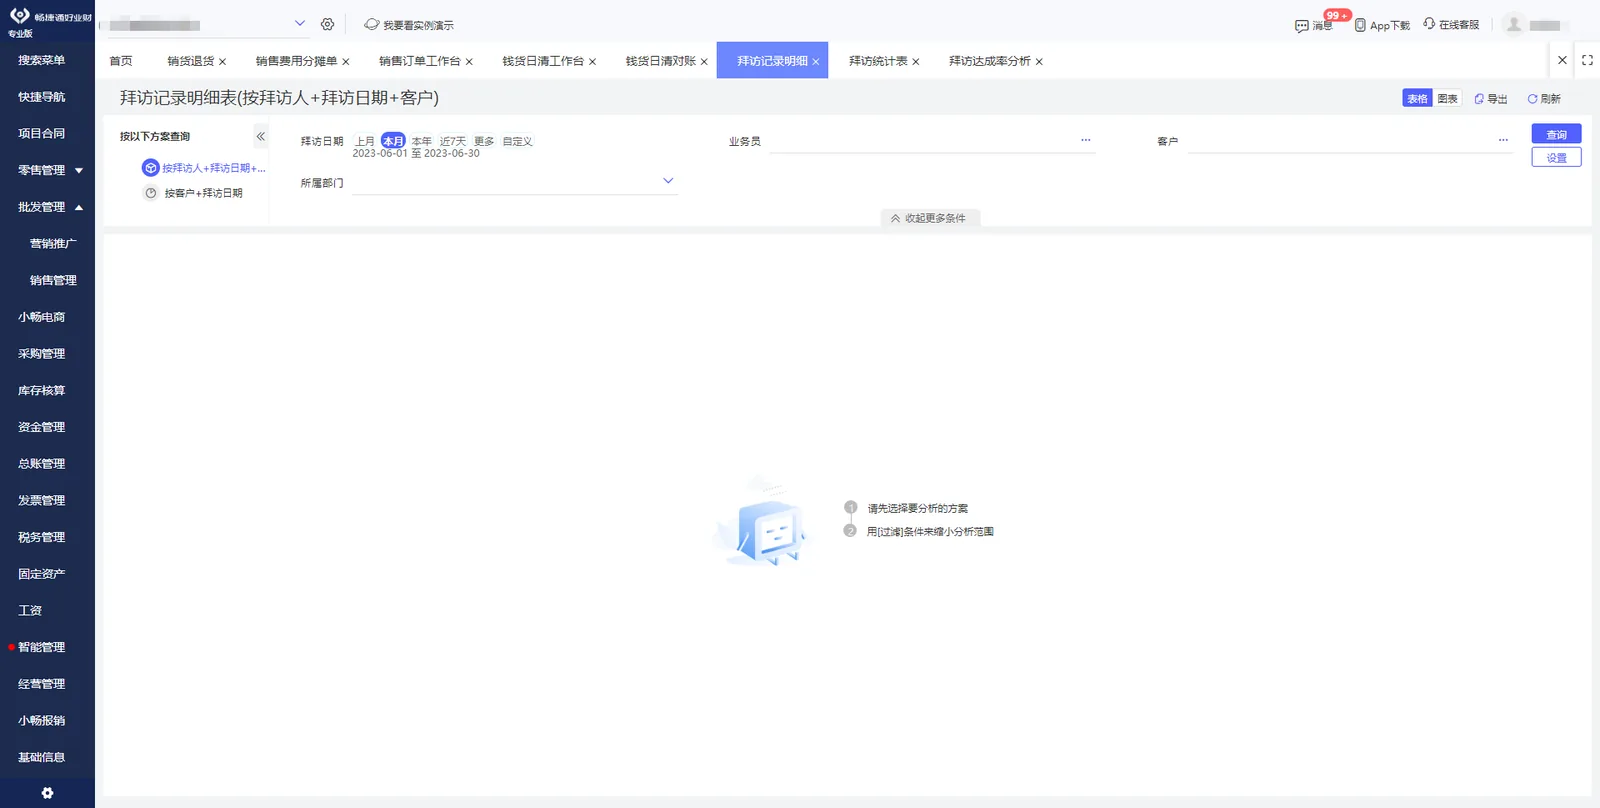Collapse the query scheme panel
This screenshot has width=1600, height=808.
point(260,136)
